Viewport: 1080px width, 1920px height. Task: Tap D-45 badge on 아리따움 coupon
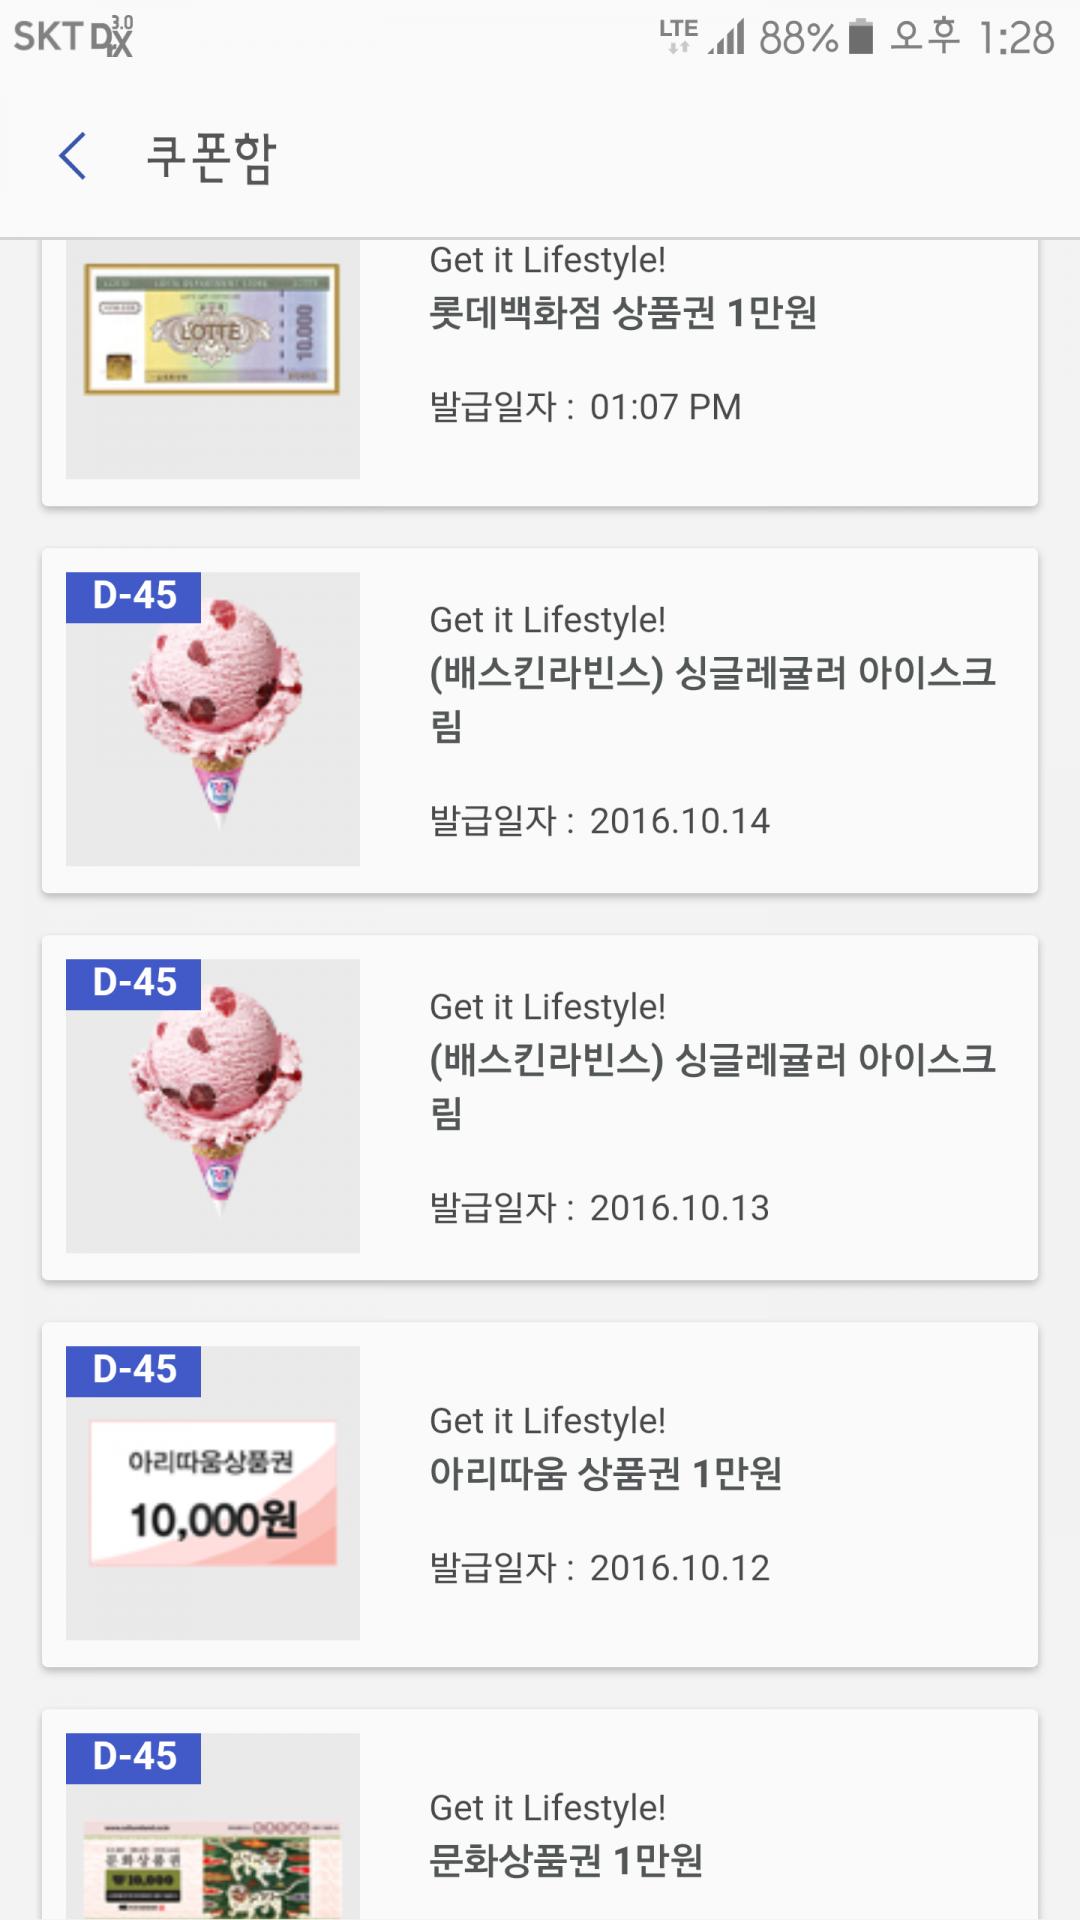pyautogui.click(x=134, y=1371)
